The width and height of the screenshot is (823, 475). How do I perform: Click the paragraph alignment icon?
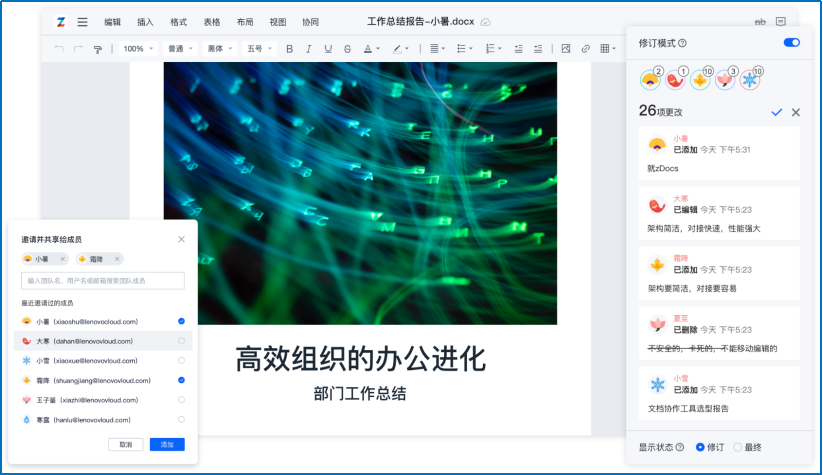click(x=434, y=49)
